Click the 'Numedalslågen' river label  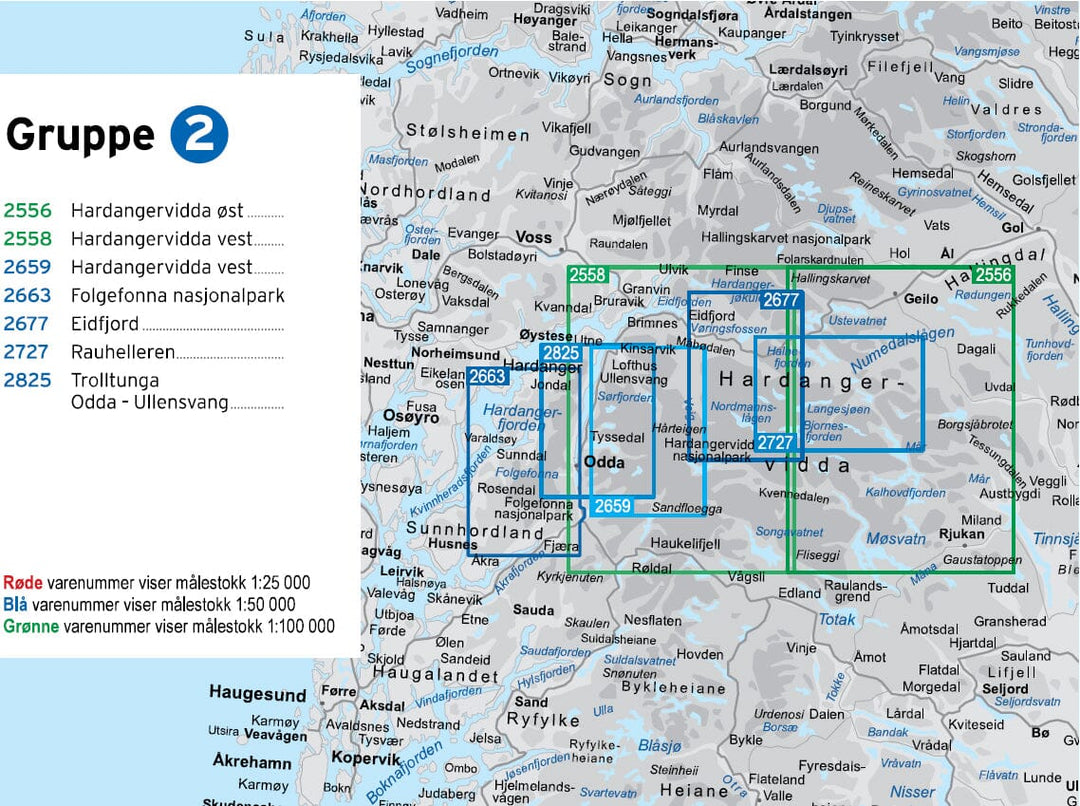[902, 349]
